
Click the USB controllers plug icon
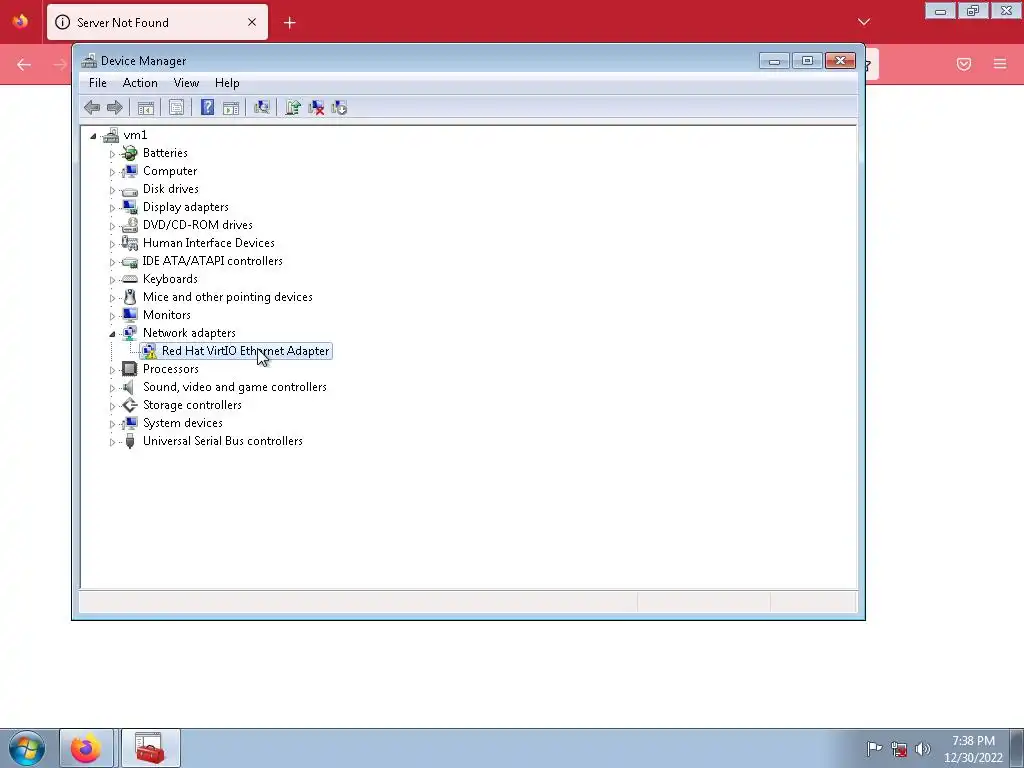coord(130,441)
